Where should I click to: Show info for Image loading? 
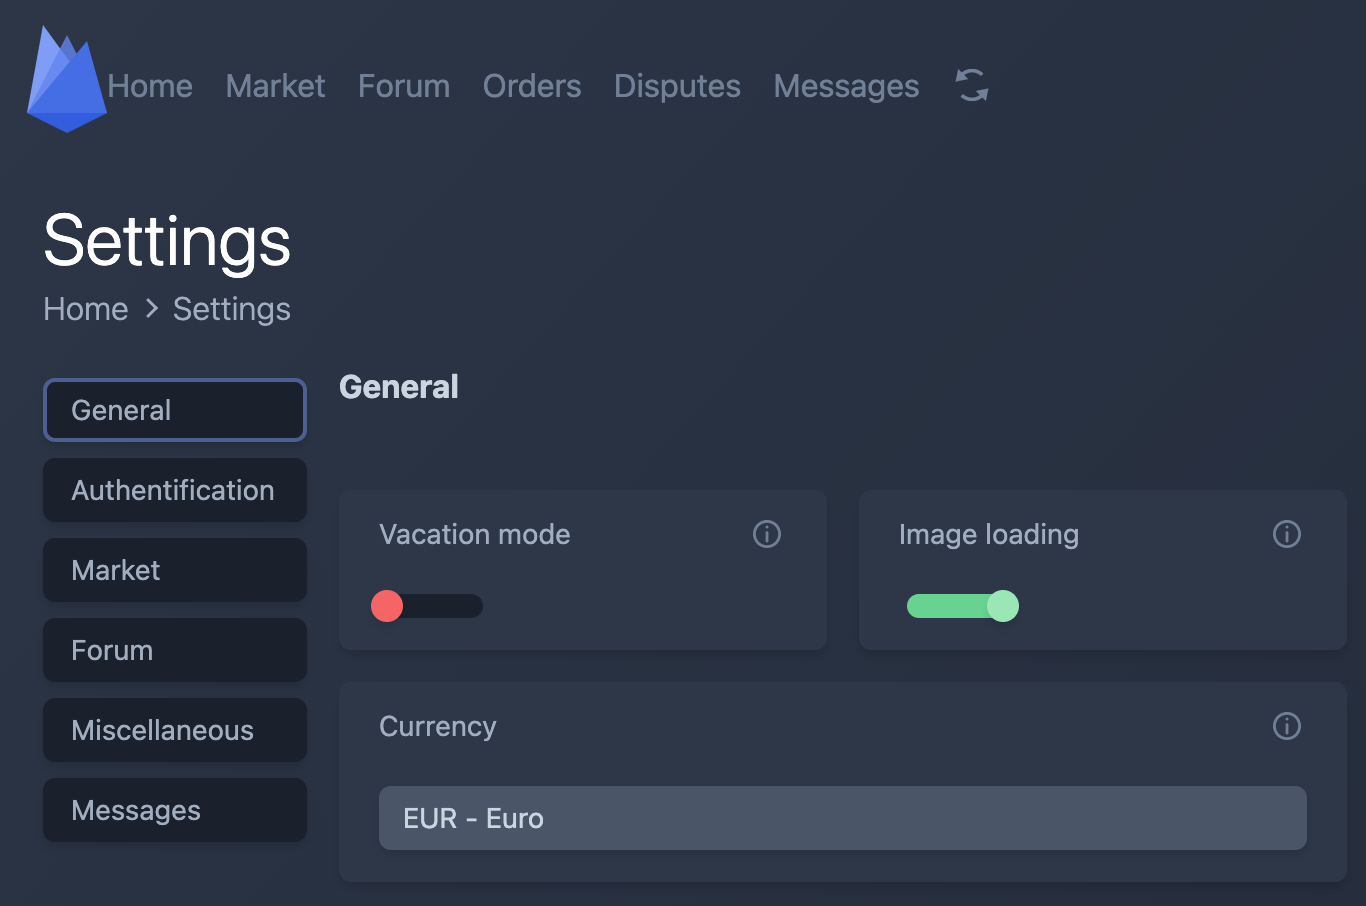(1287, 535)
